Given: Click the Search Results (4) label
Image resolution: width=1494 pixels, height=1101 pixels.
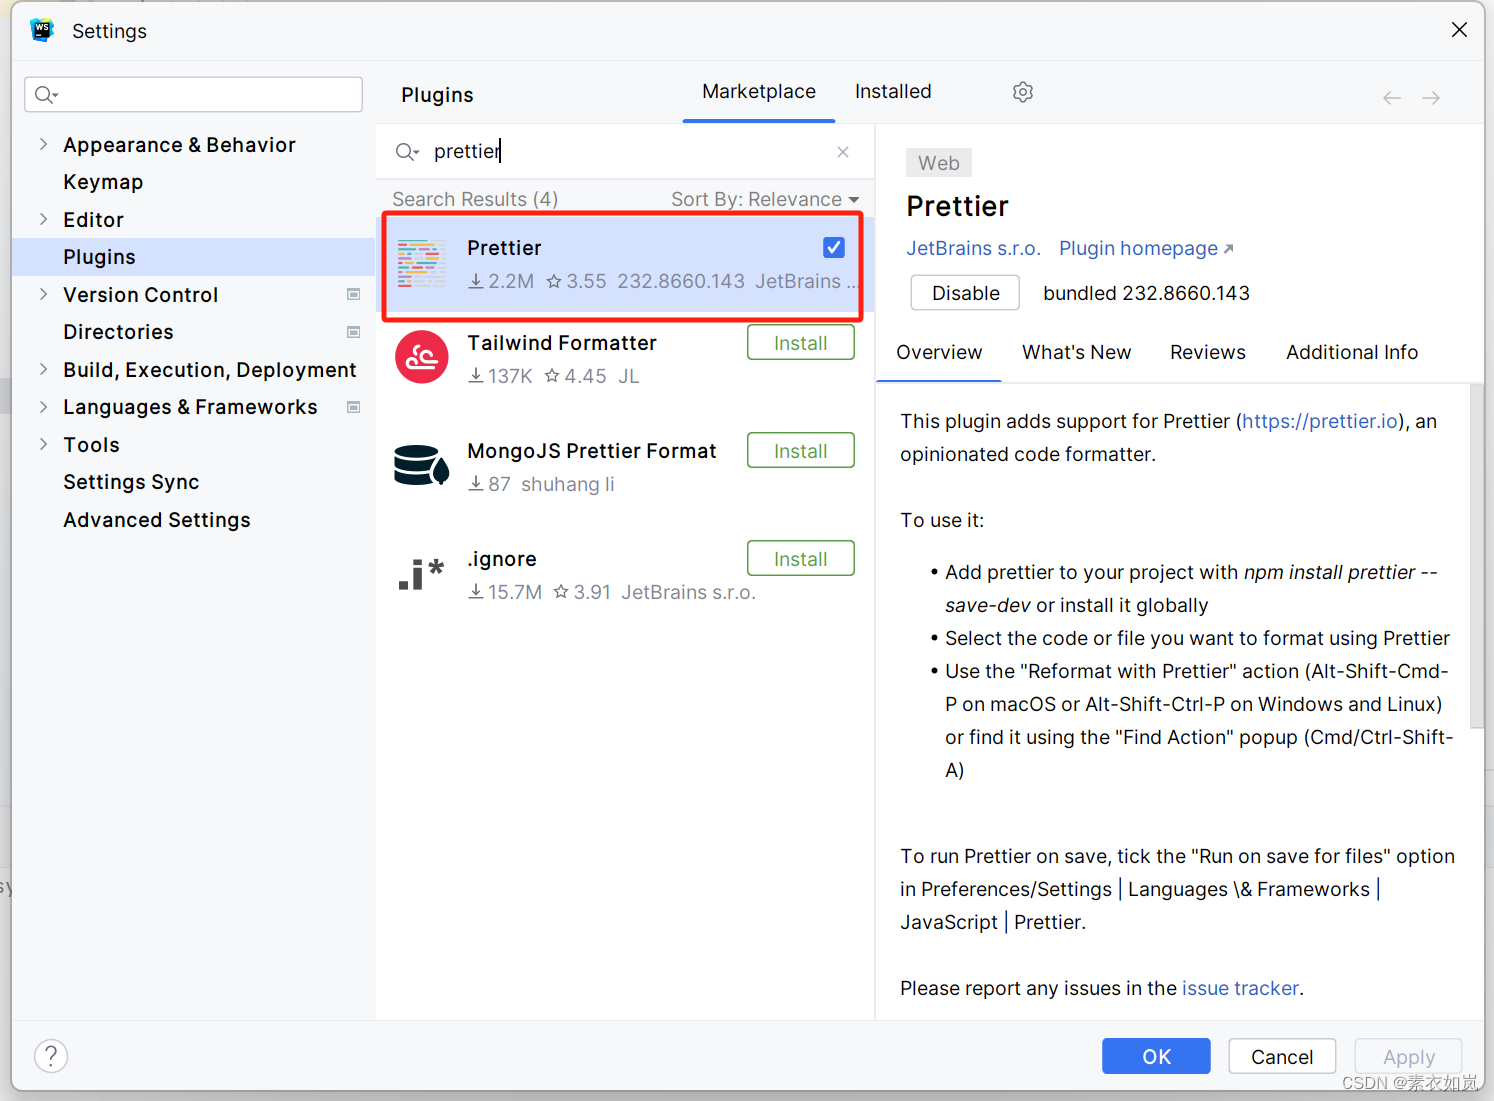Looking at the screenshot, I should pyautogui.click(x=475, y=199).
